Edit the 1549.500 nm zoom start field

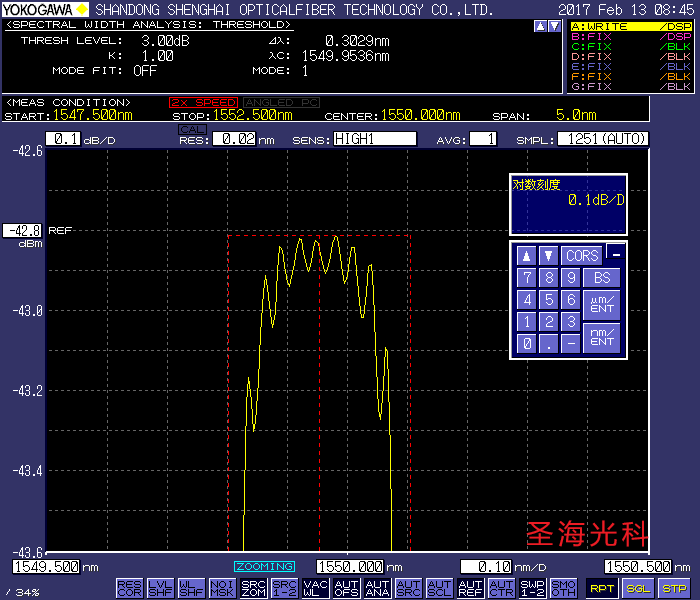(x=46, y=567)
